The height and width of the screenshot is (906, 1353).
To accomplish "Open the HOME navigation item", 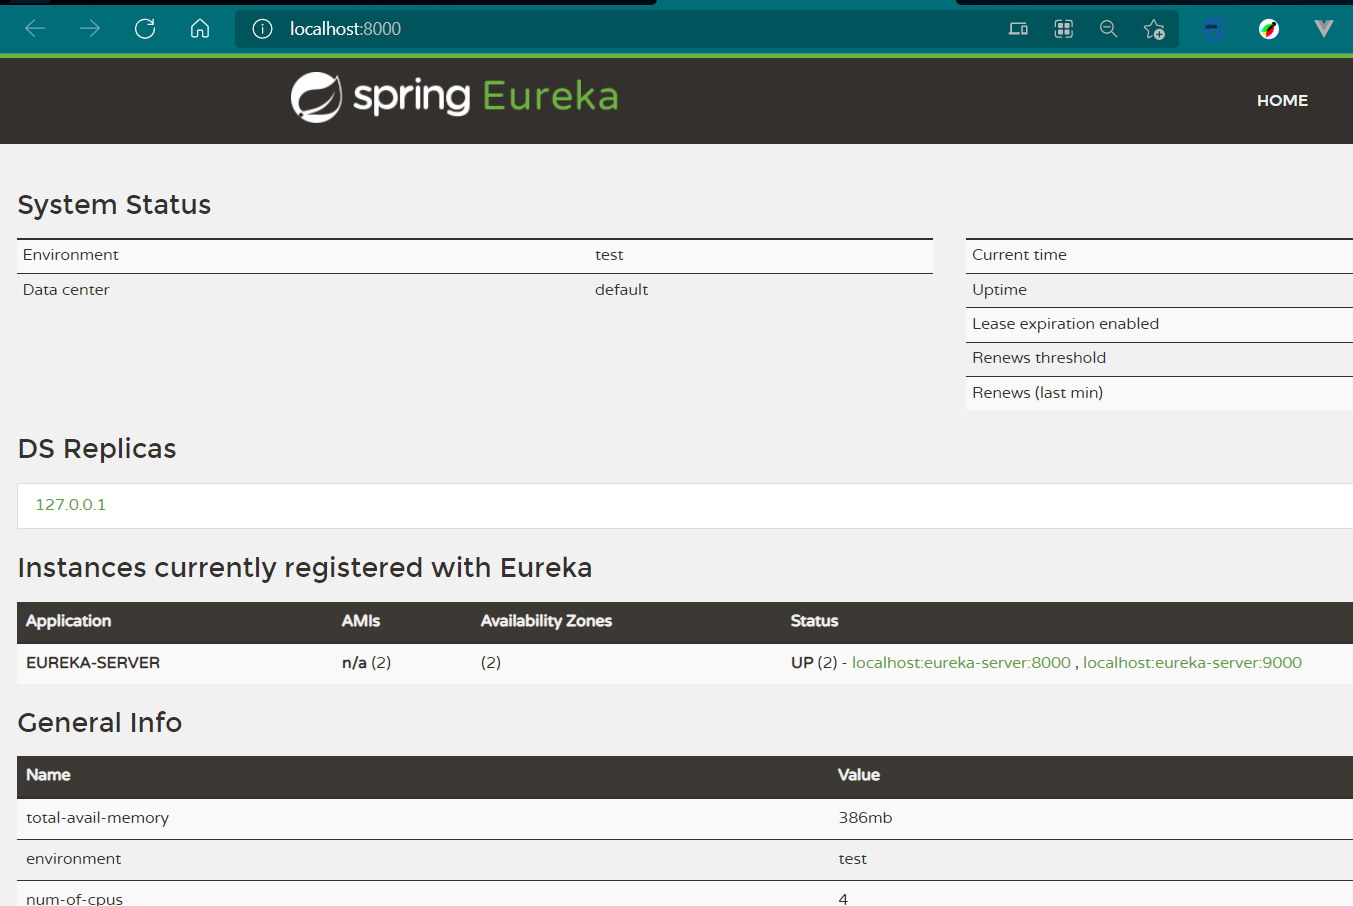I will (x=1282, y=100).
